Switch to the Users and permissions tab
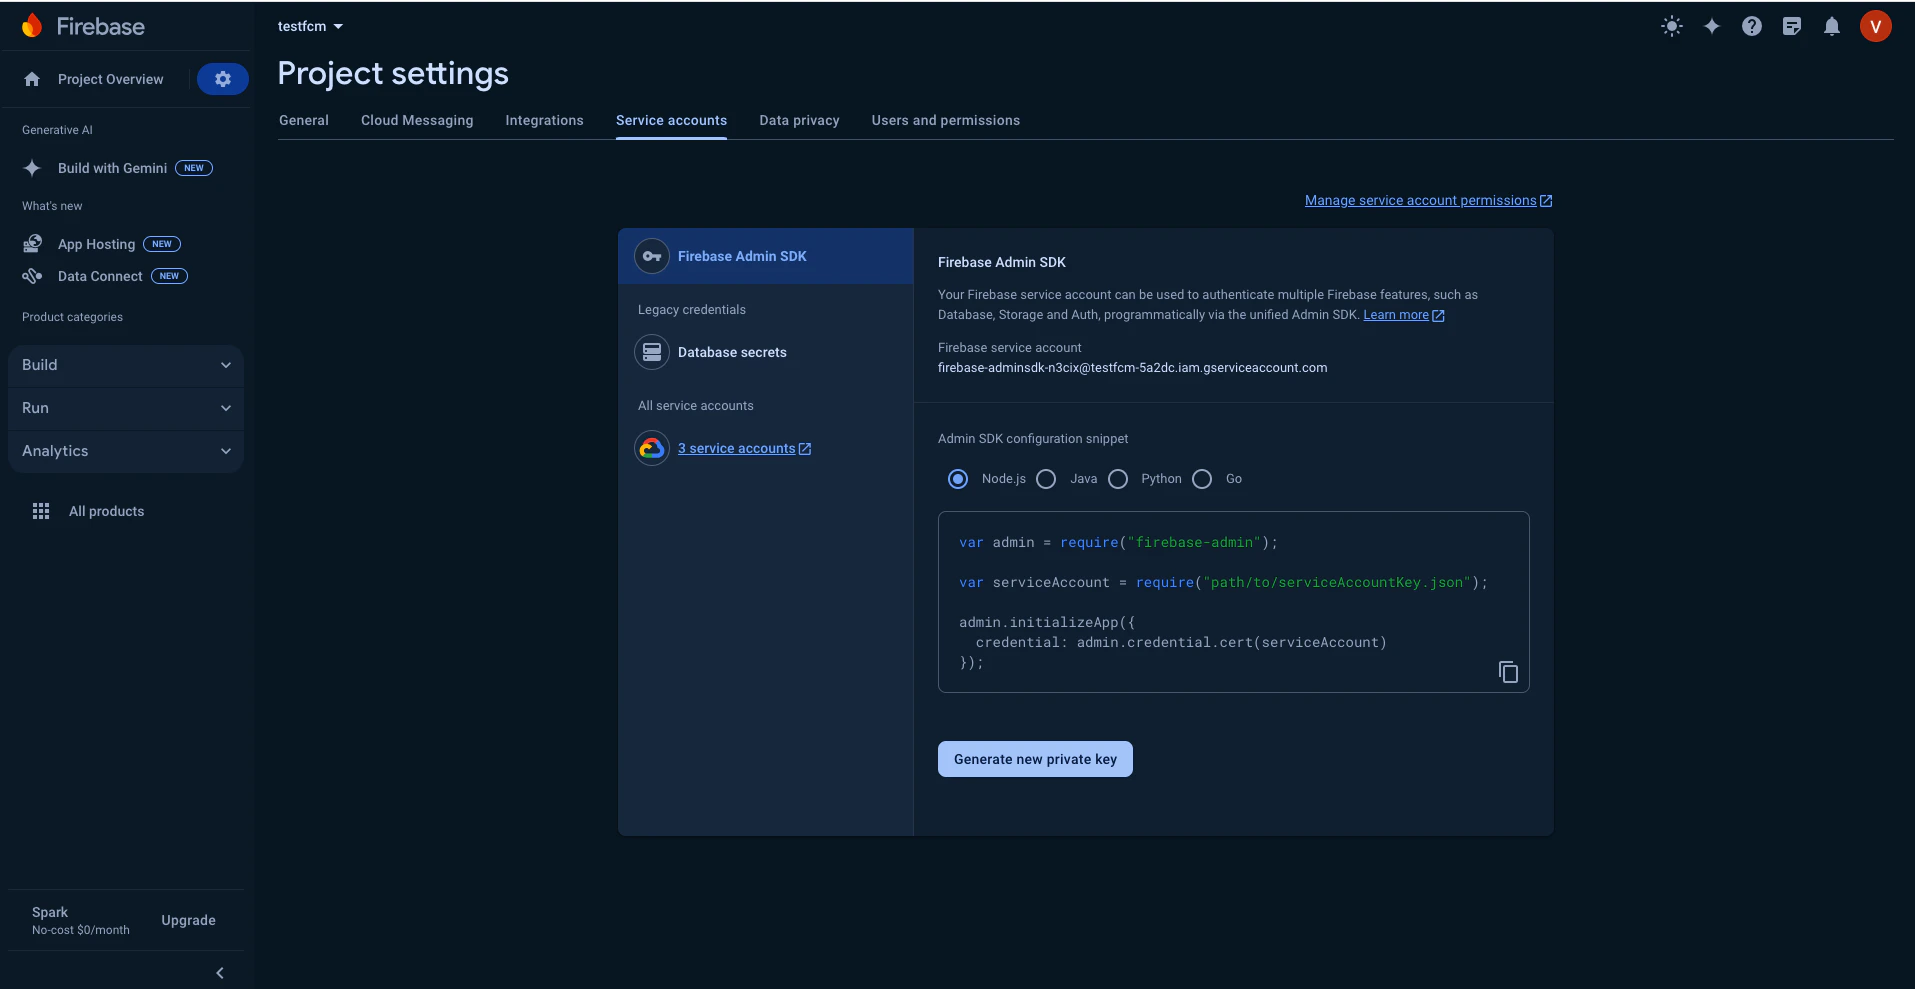 pos(945,120)
